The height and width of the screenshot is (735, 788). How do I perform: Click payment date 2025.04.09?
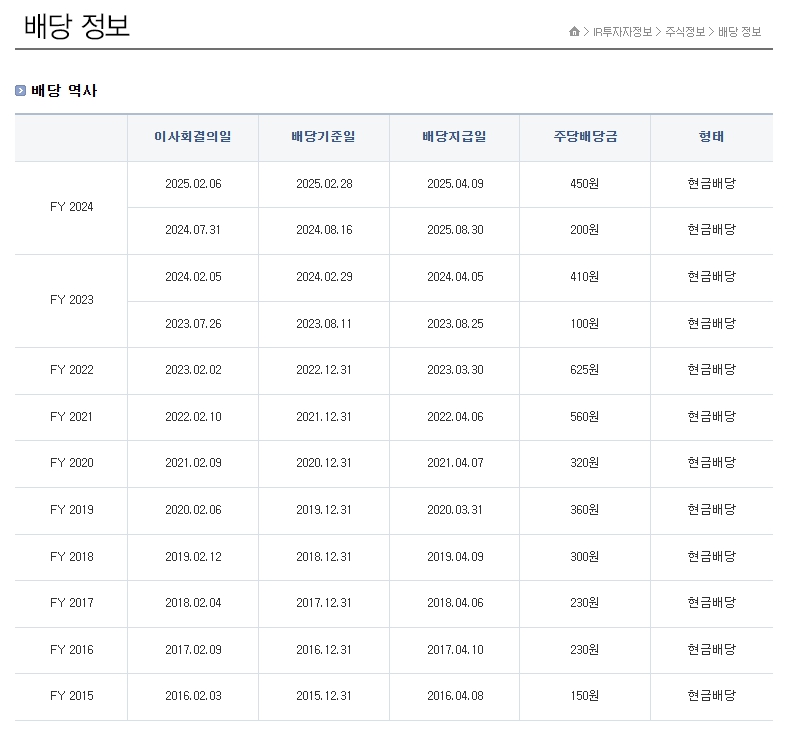click(455, 184)
